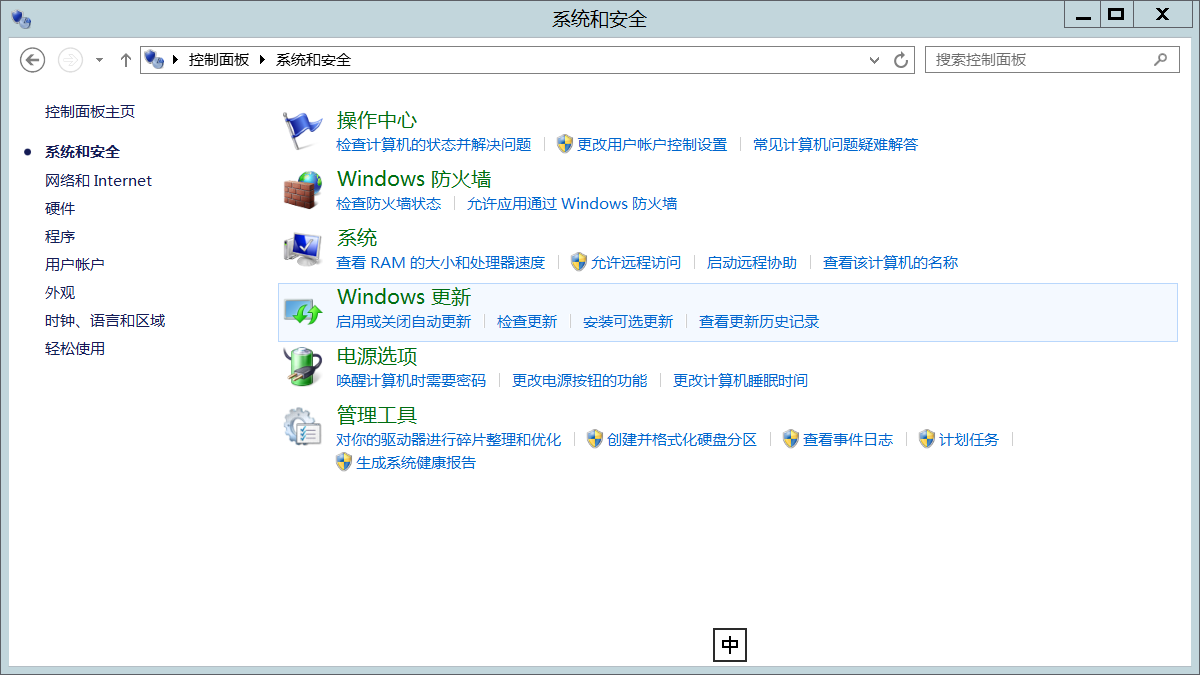The width and height of the screenshot is (1200, 675).
Task: Click the Windows 更新 heading
Action: (404, 297)
